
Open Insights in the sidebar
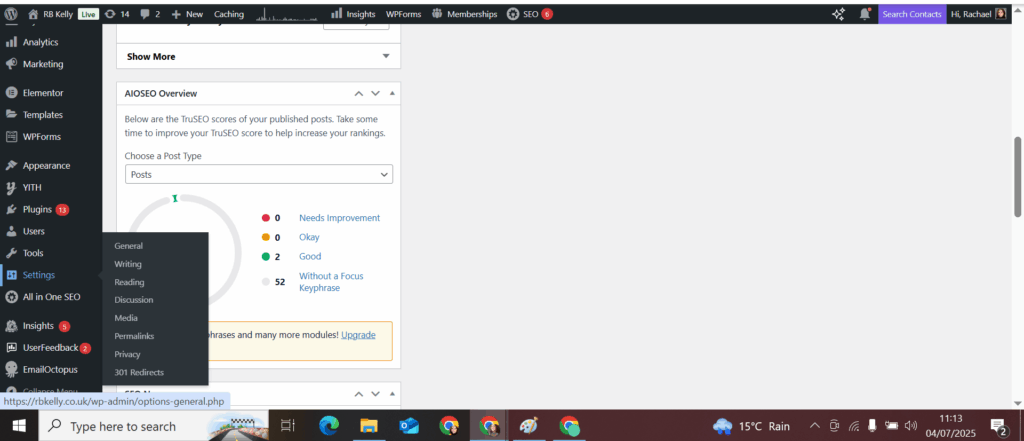click(x=38, y=325)
